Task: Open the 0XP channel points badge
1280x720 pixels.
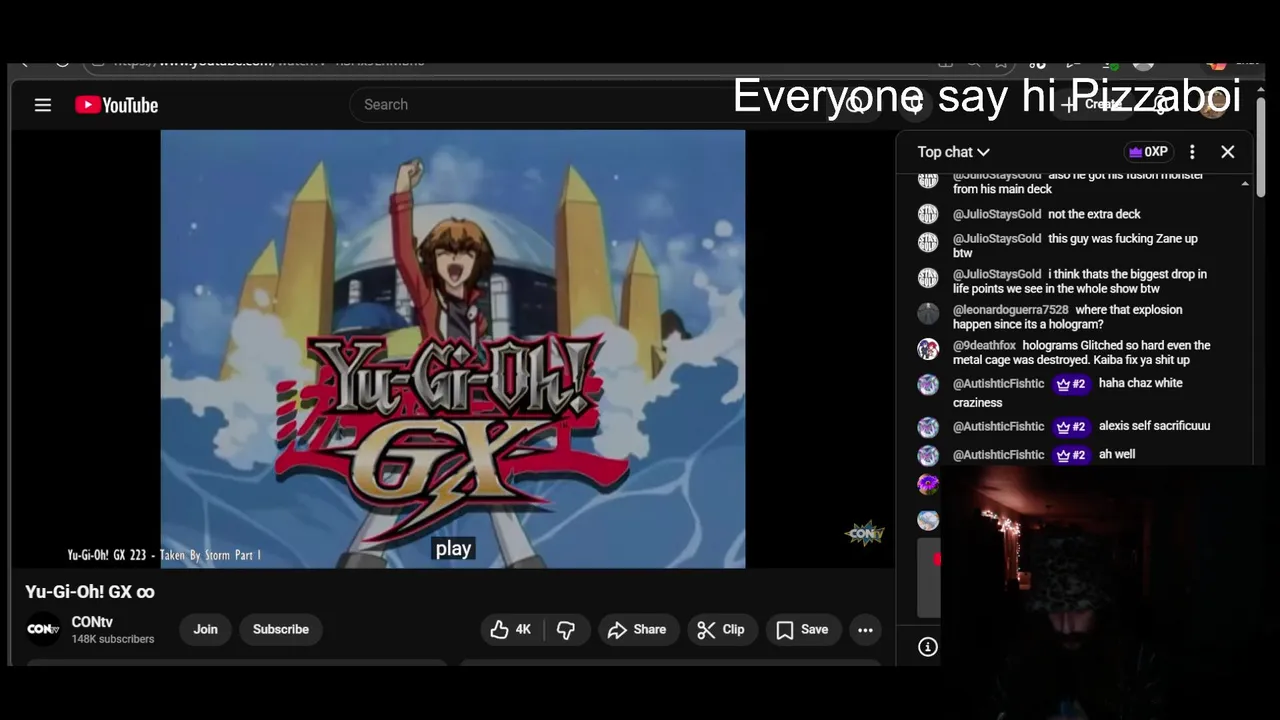Action: point(1148,152)
